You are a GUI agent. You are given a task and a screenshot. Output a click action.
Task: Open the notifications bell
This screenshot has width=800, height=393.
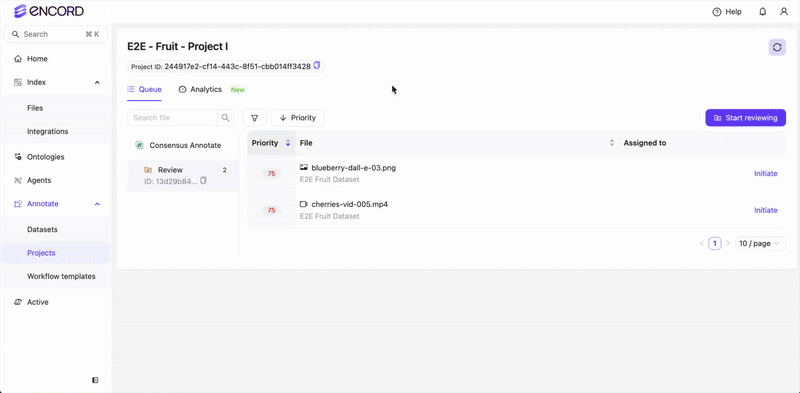coord(763,12)
